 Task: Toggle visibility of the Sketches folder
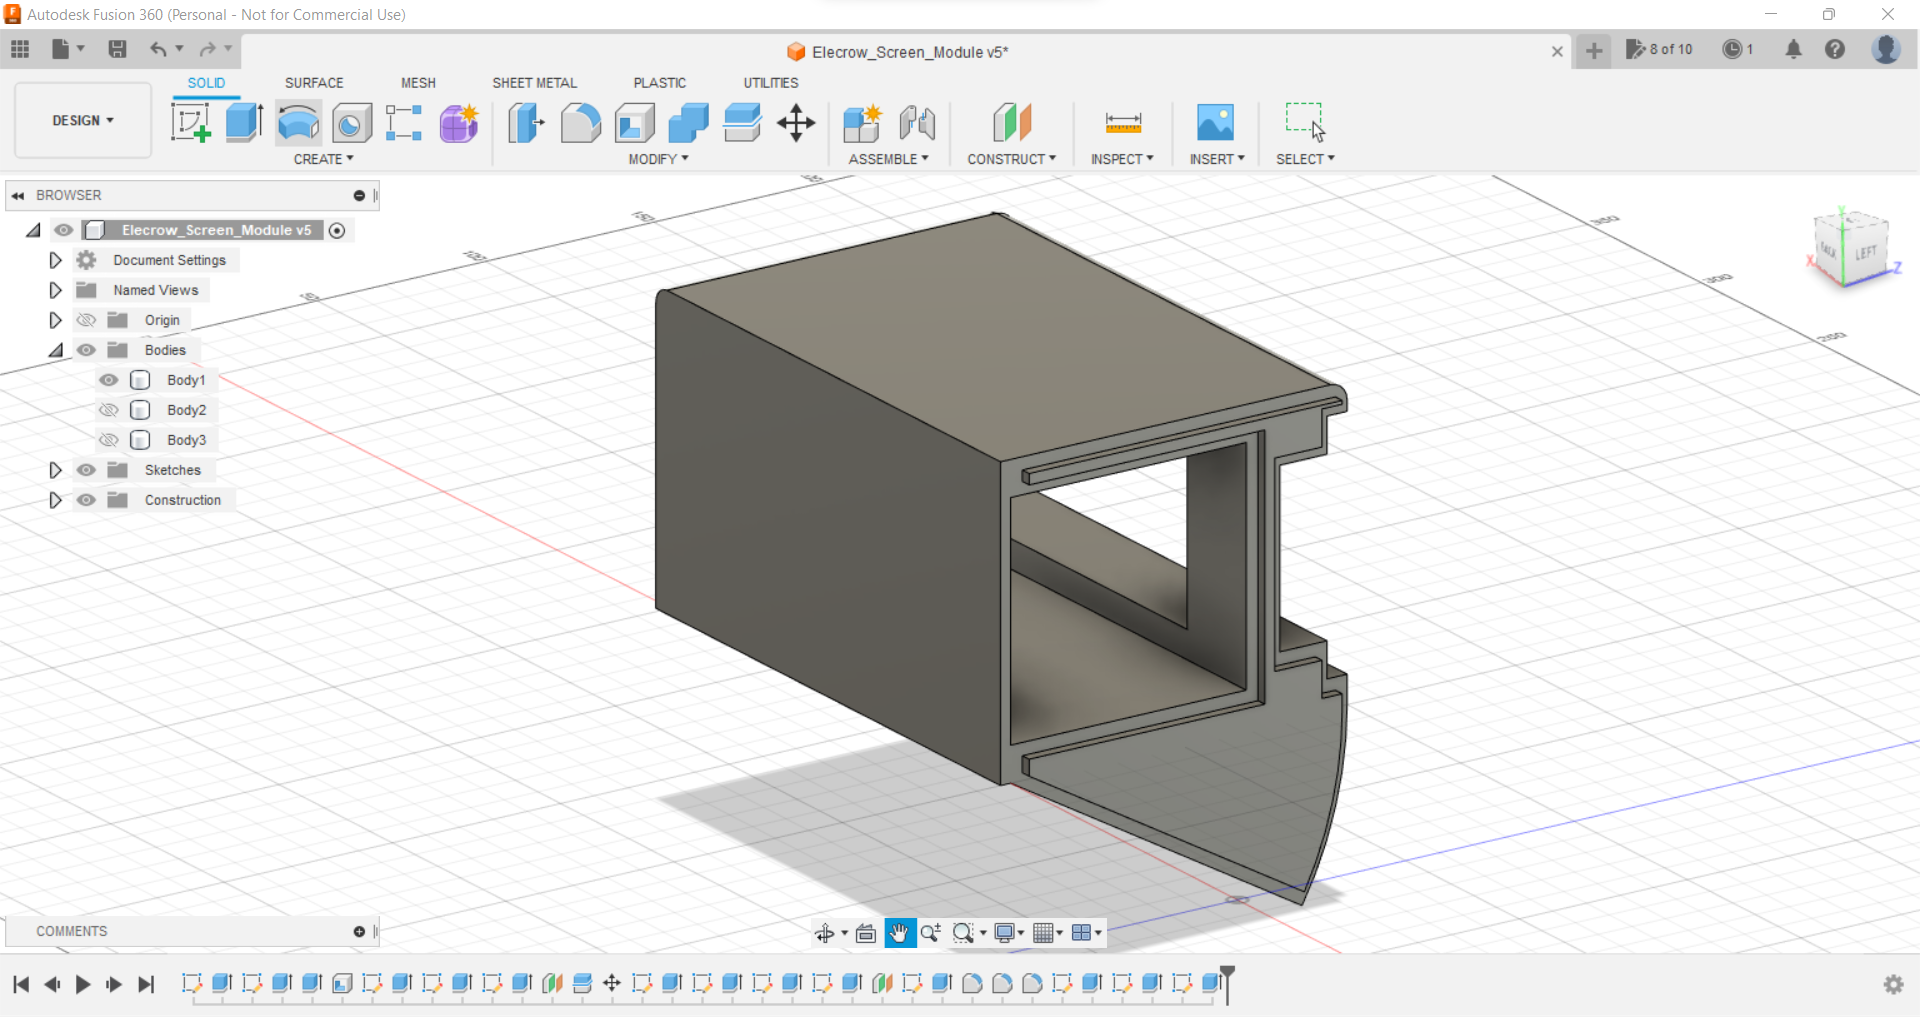pyautogui.click(x=87, y=470)
